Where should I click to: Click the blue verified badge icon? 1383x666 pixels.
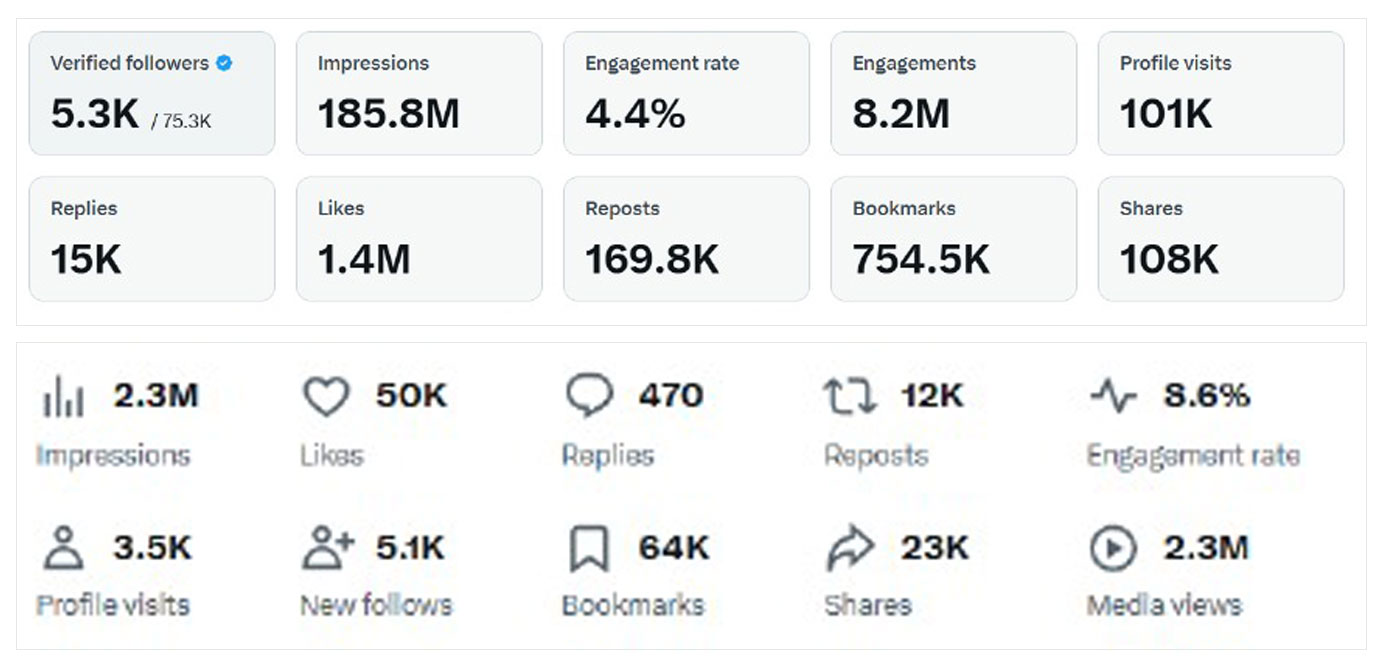coord(224,63)
